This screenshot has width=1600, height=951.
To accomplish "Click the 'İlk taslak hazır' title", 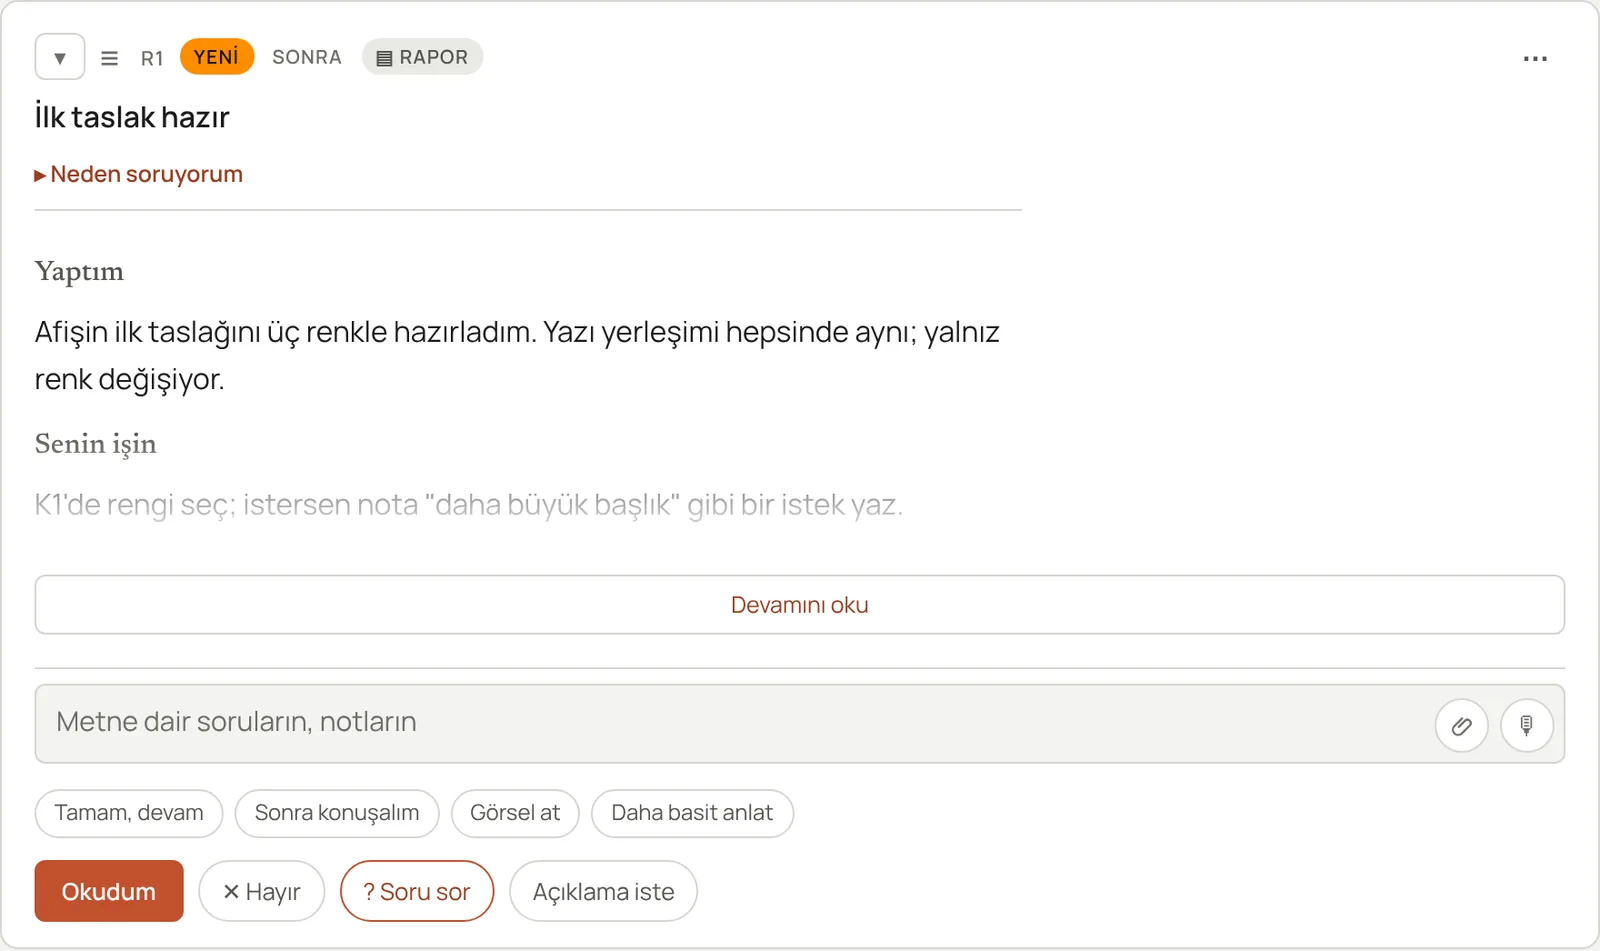I will pyautogui.click(x=132, y=117).
